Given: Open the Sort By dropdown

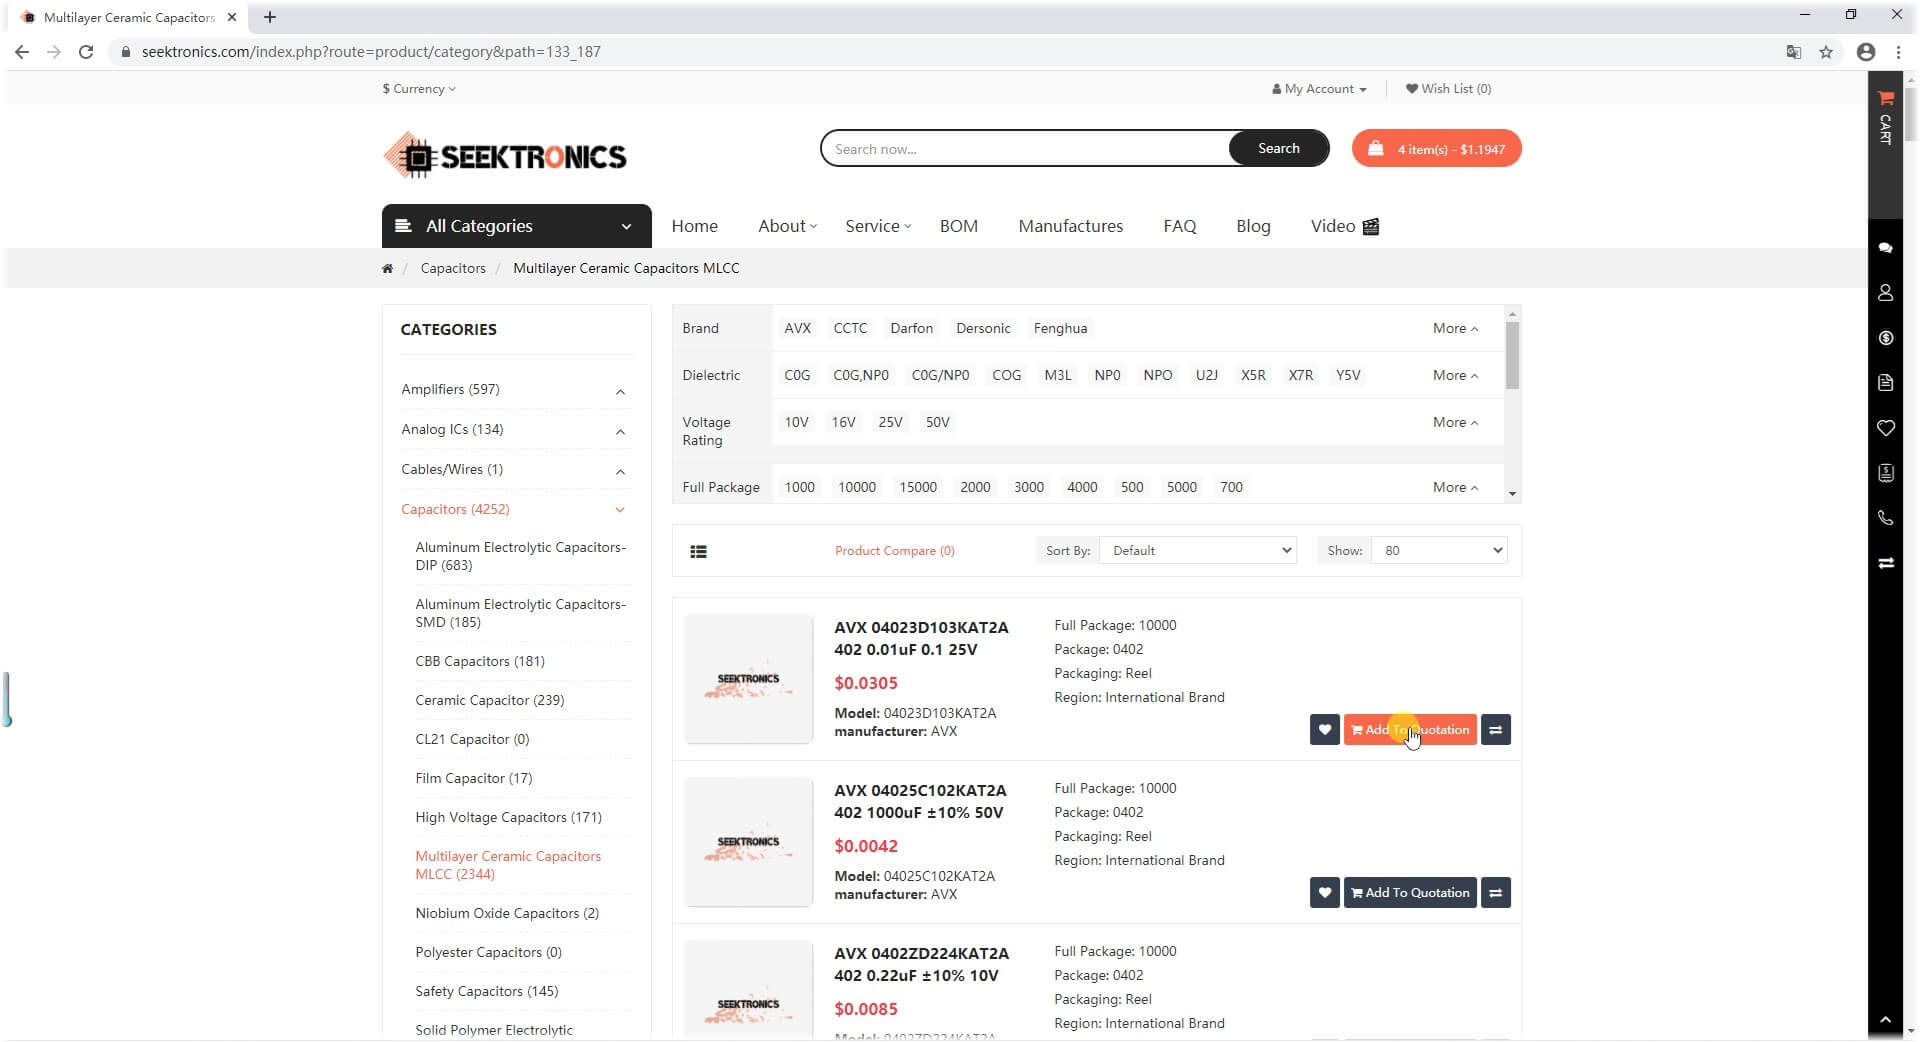Looking at the screenshot, I should [x=1198, y=551].
